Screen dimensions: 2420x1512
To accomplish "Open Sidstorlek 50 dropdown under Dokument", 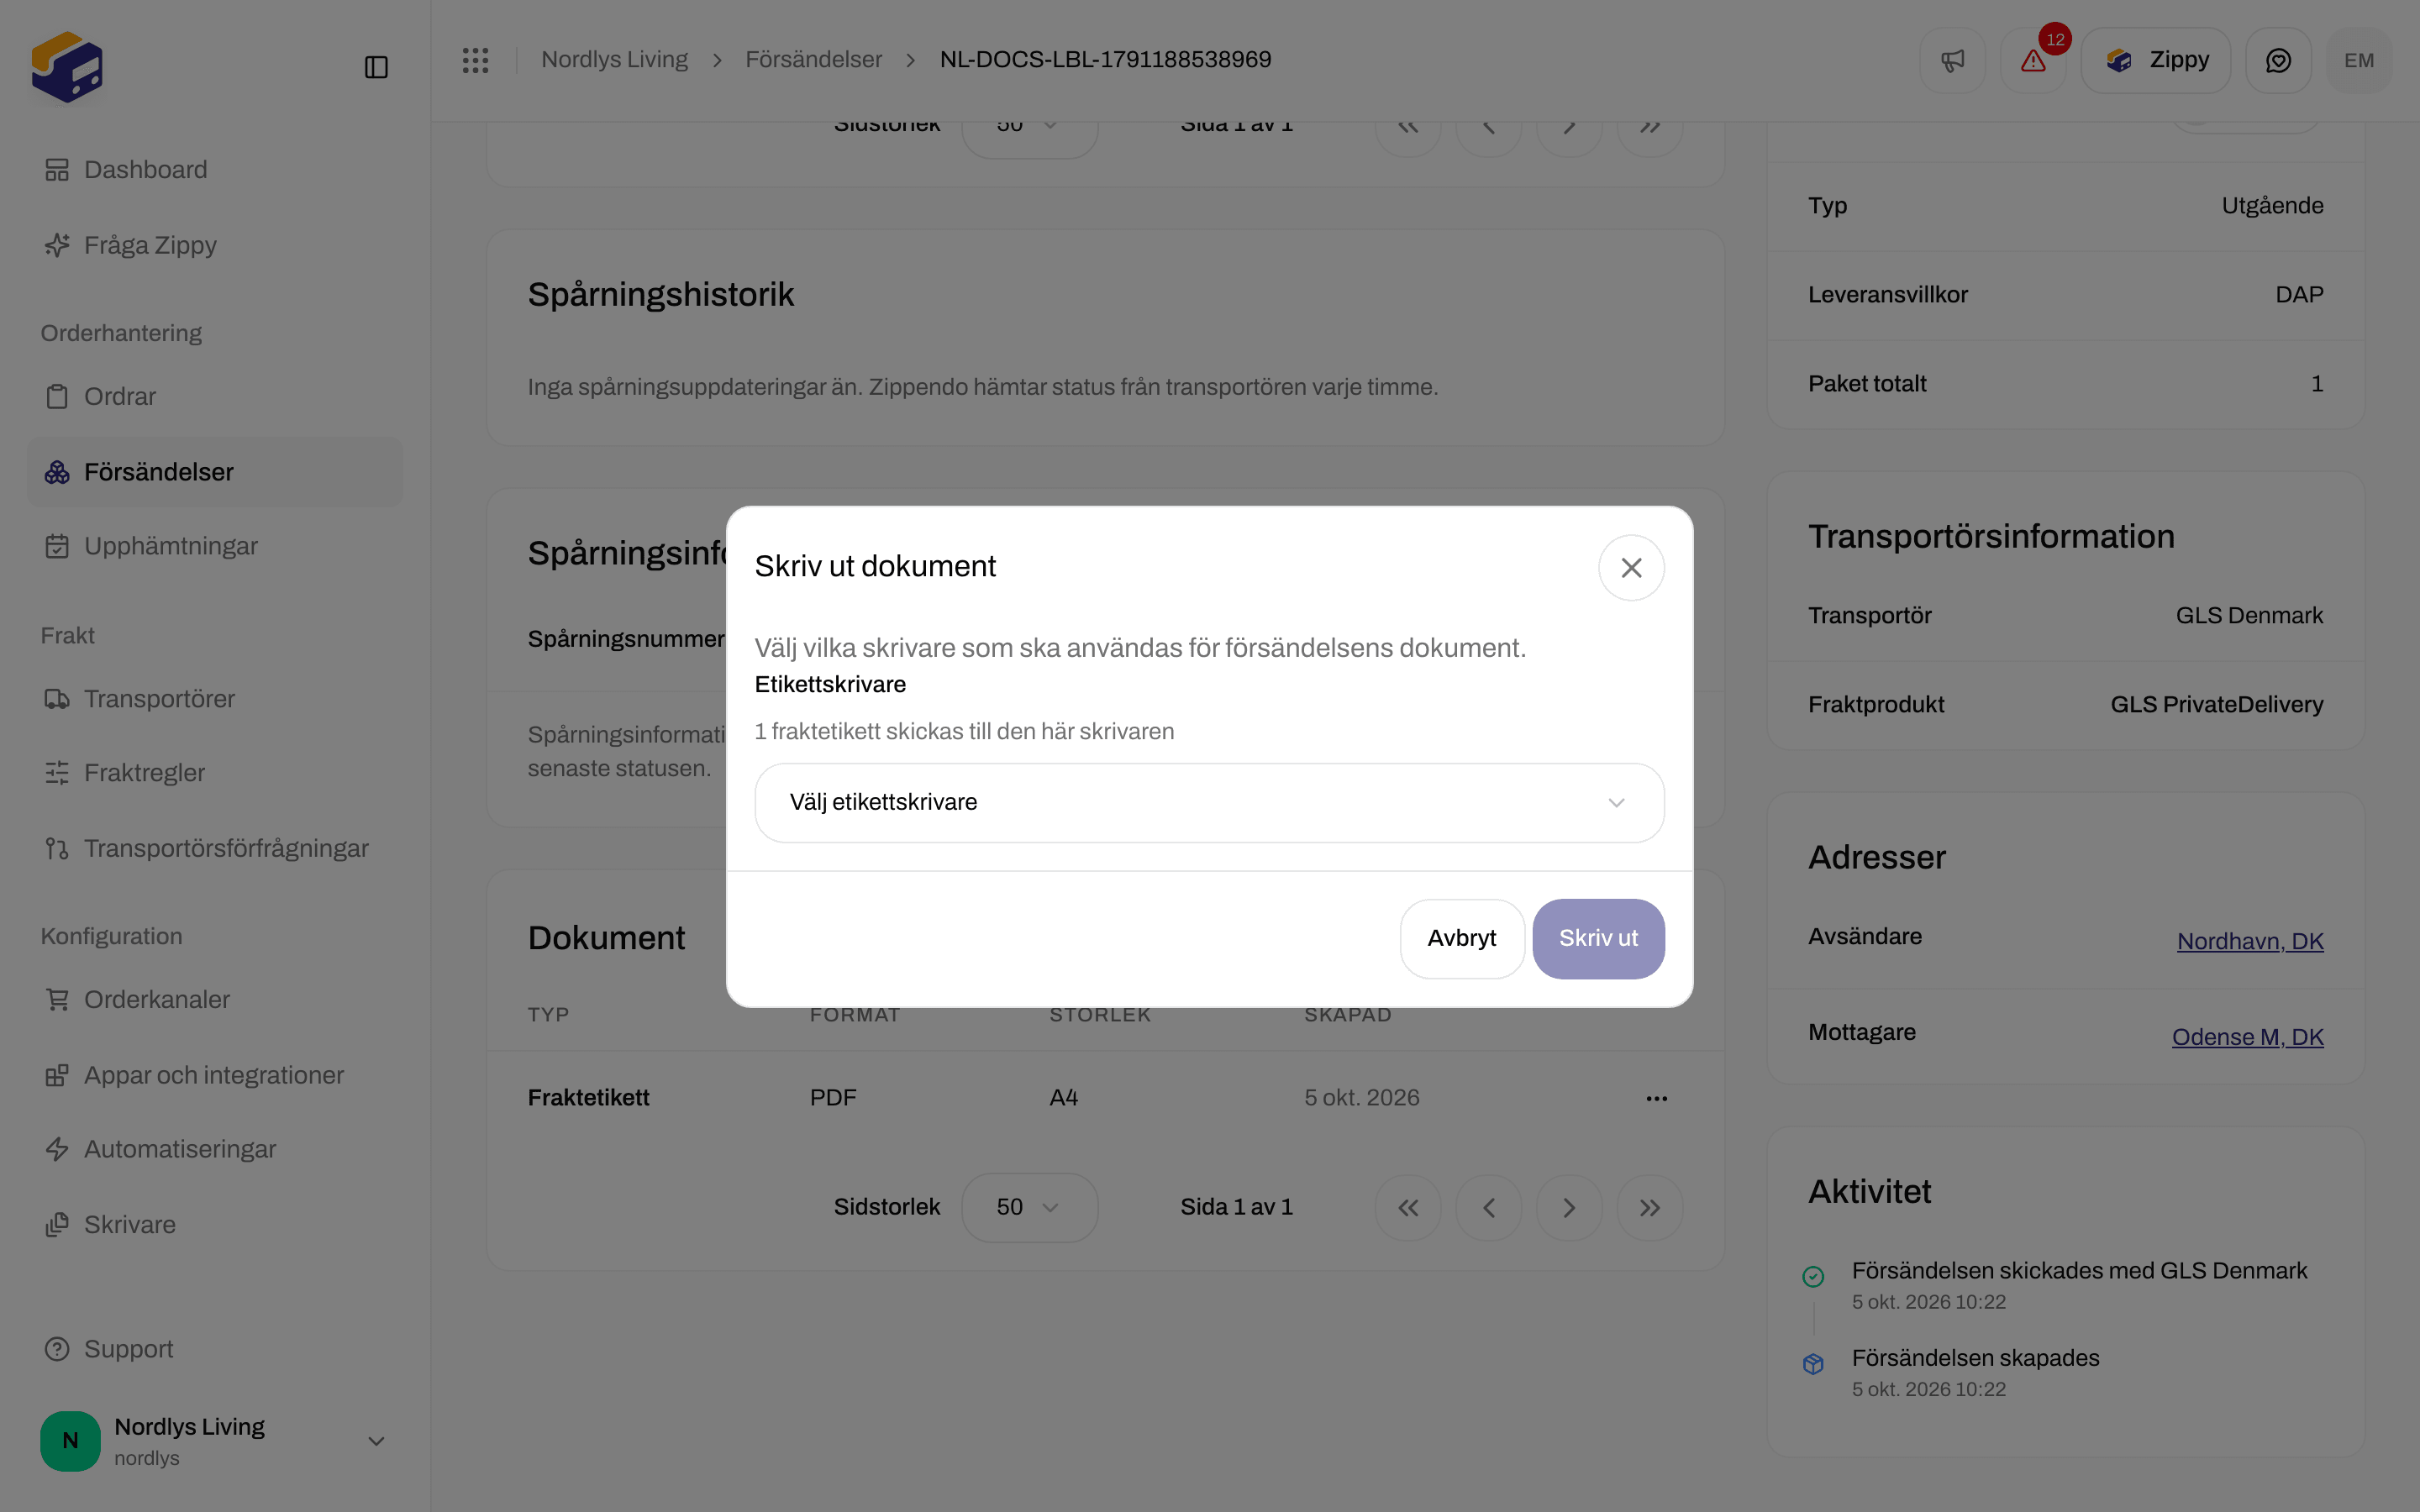I will [1029, 1208].
